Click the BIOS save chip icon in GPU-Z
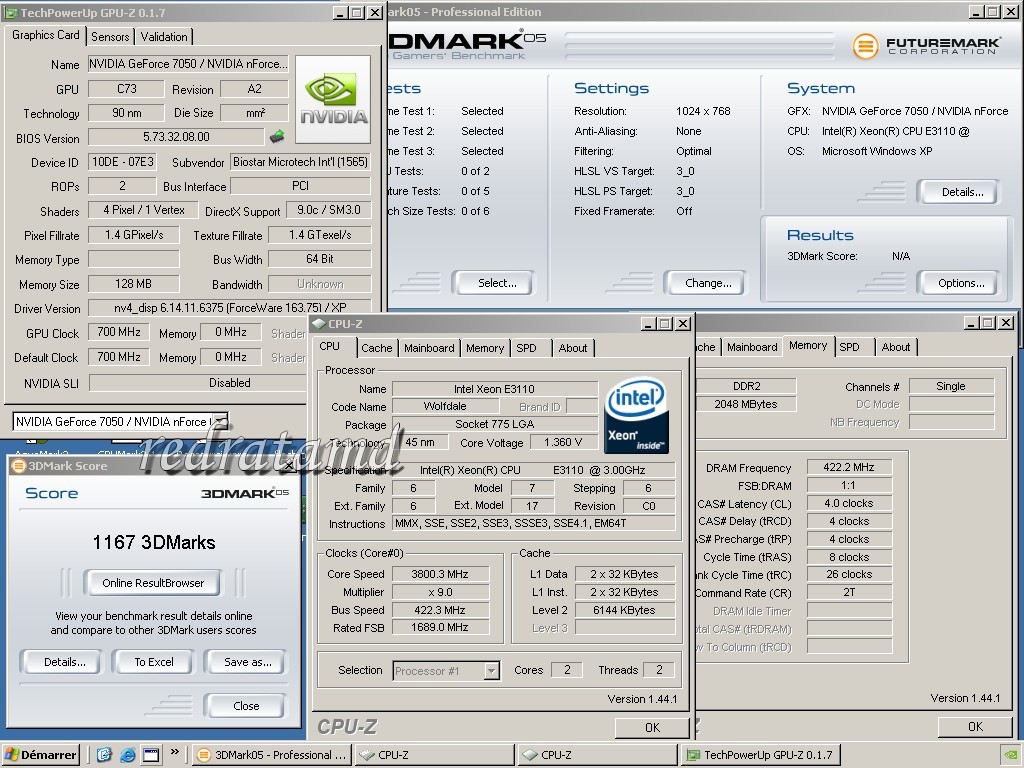Image resolution: width=1024 pixels, height=768 pixels. pyautogui.click(x=277, y=136)
